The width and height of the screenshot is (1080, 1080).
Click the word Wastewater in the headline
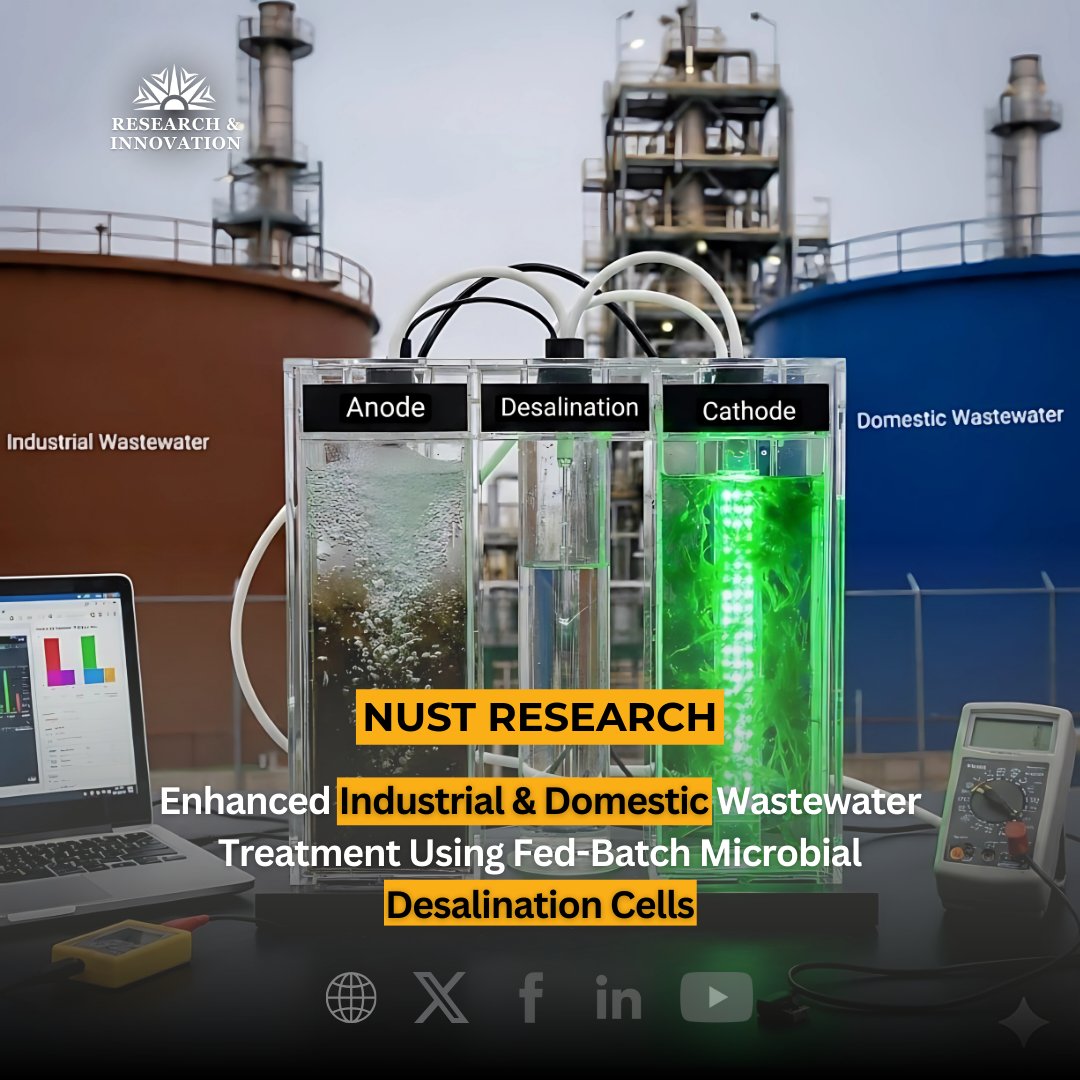[x=820, y=801]
